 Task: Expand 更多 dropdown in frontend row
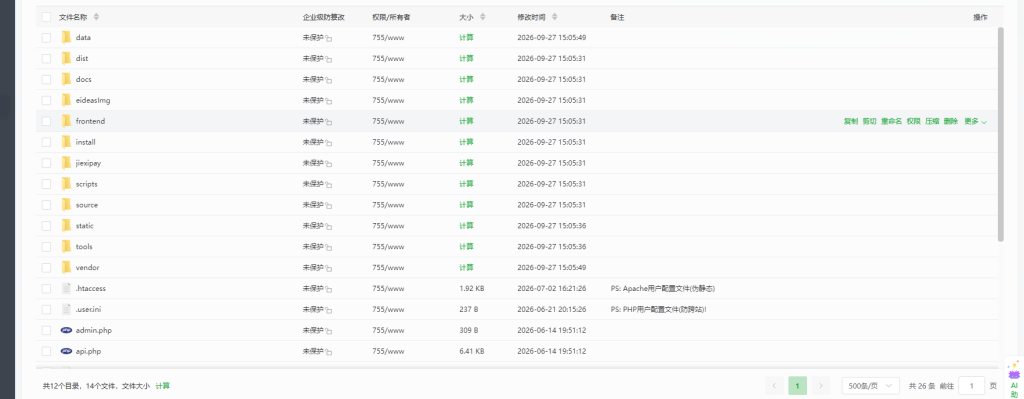click(975, 121)
